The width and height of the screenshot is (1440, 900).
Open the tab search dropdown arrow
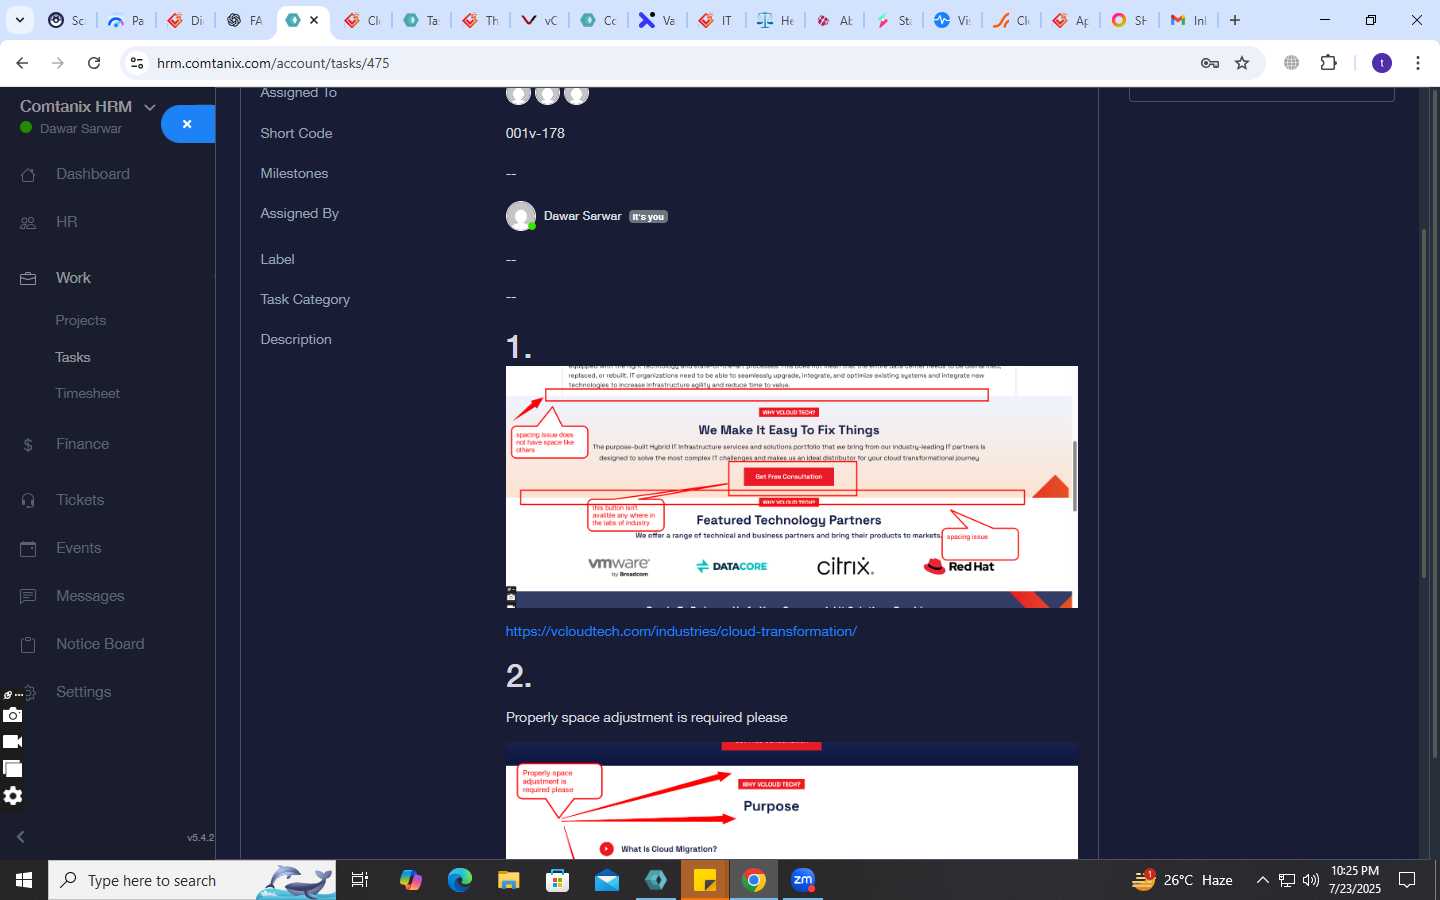[19, 20]
